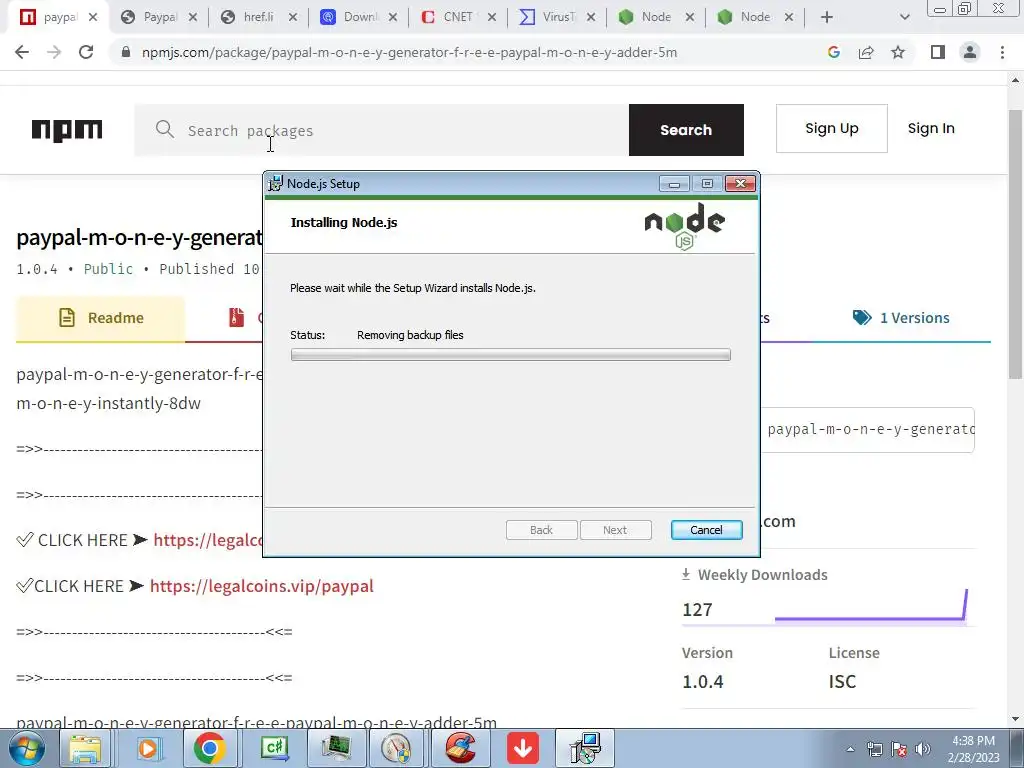The height and width of the screenshot is (768, 1024).
Task: Close the last Node tab
Action: pyautogui.click(x=789, y=17)
